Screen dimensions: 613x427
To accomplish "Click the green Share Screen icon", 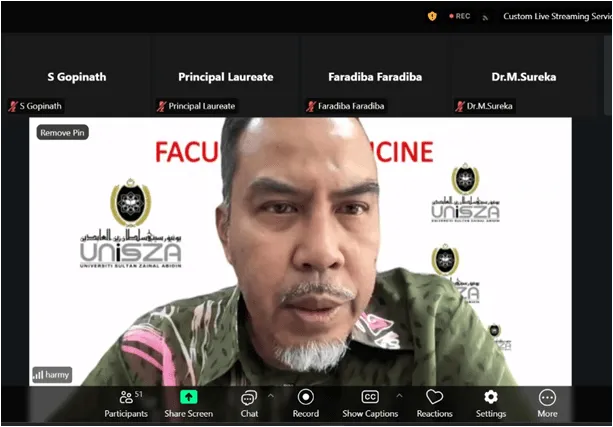I will (x=189, y=397).
